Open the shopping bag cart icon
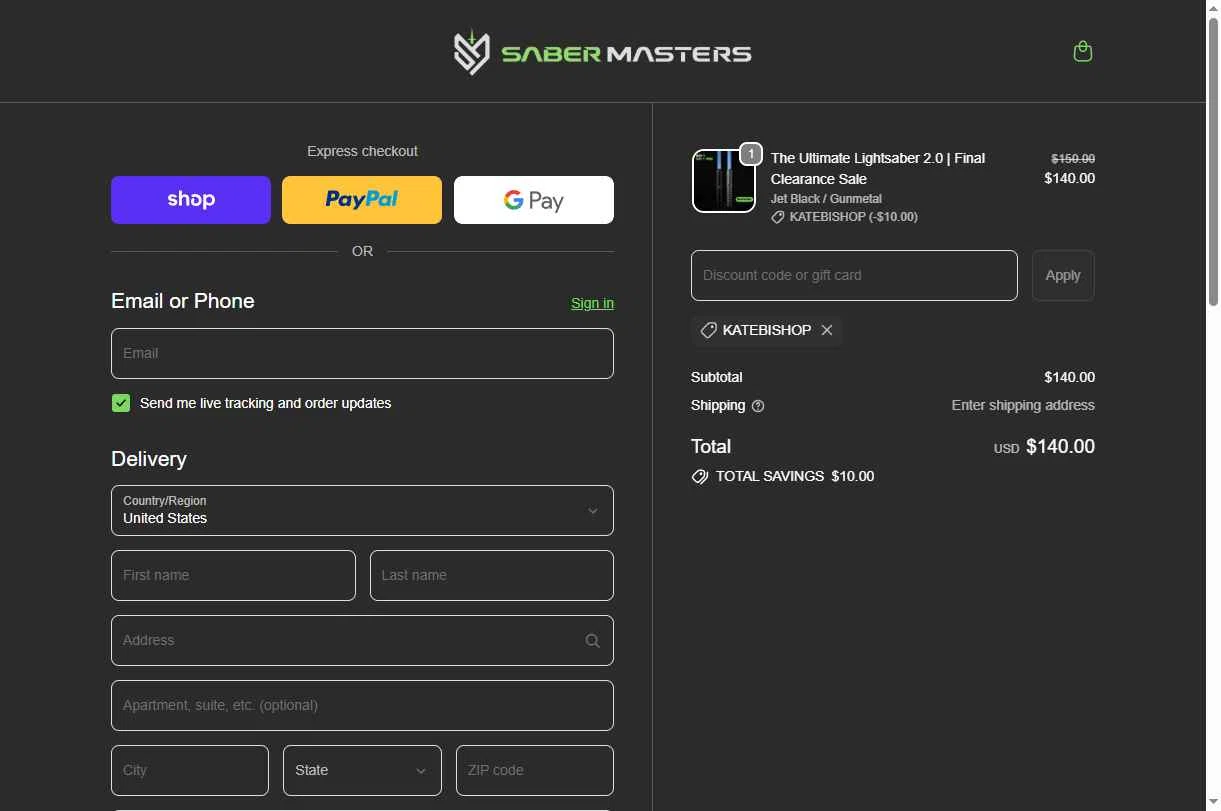 coord(1082,51)
